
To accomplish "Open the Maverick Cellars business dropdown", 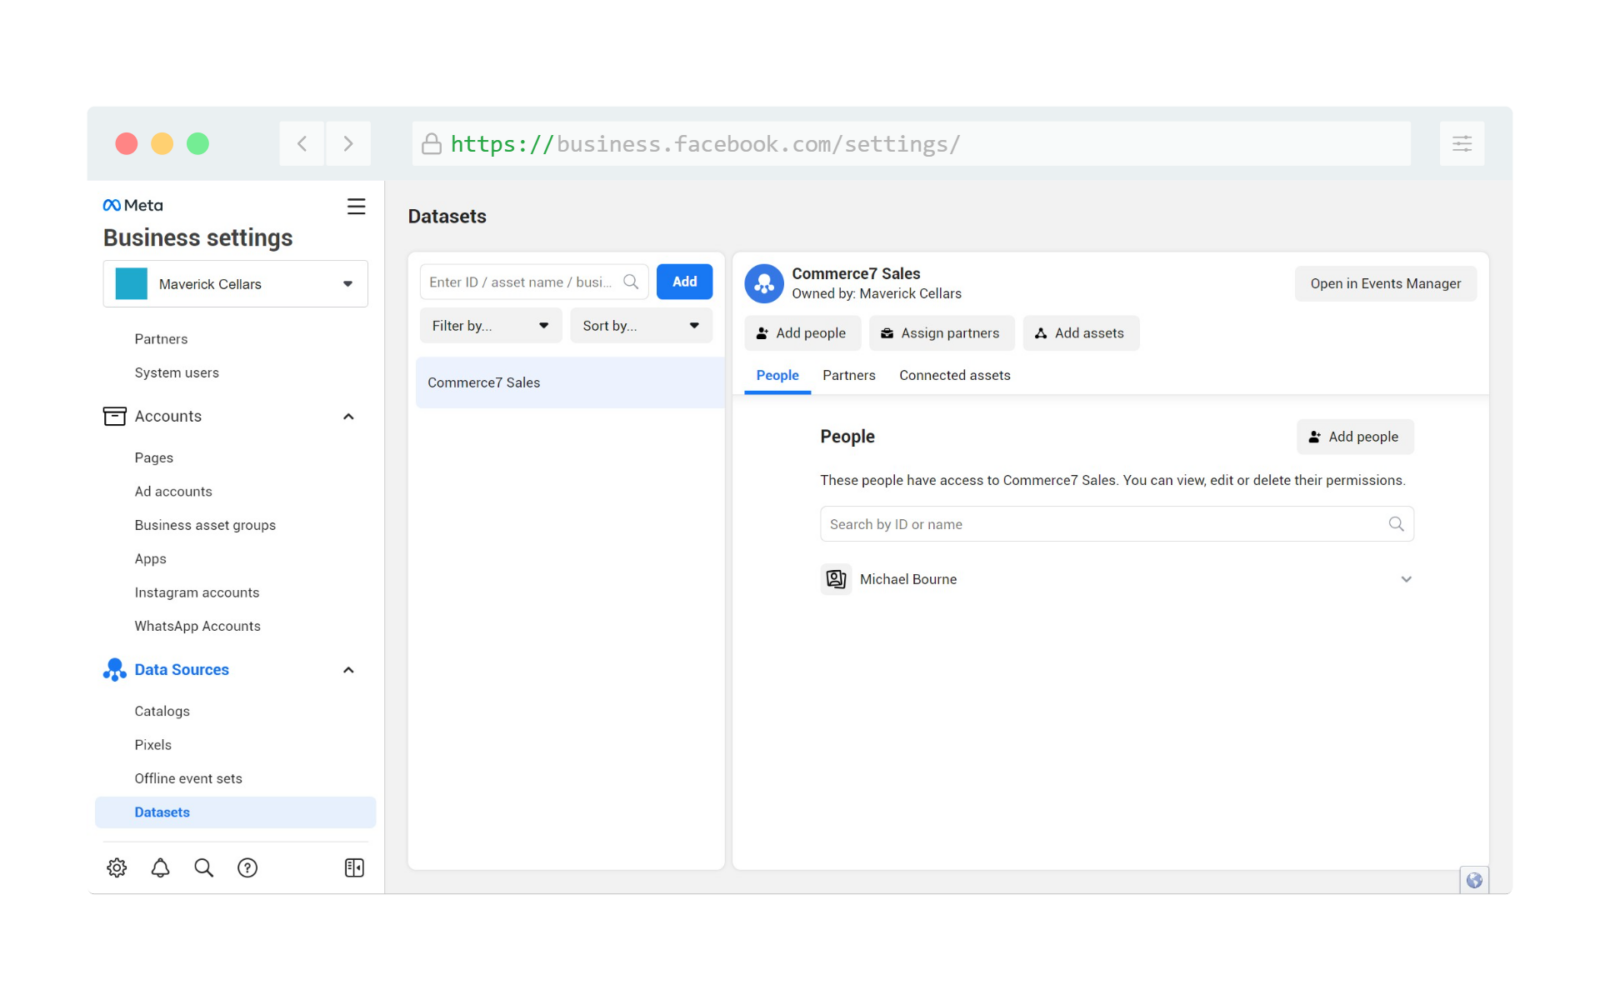I will [236, 284].
